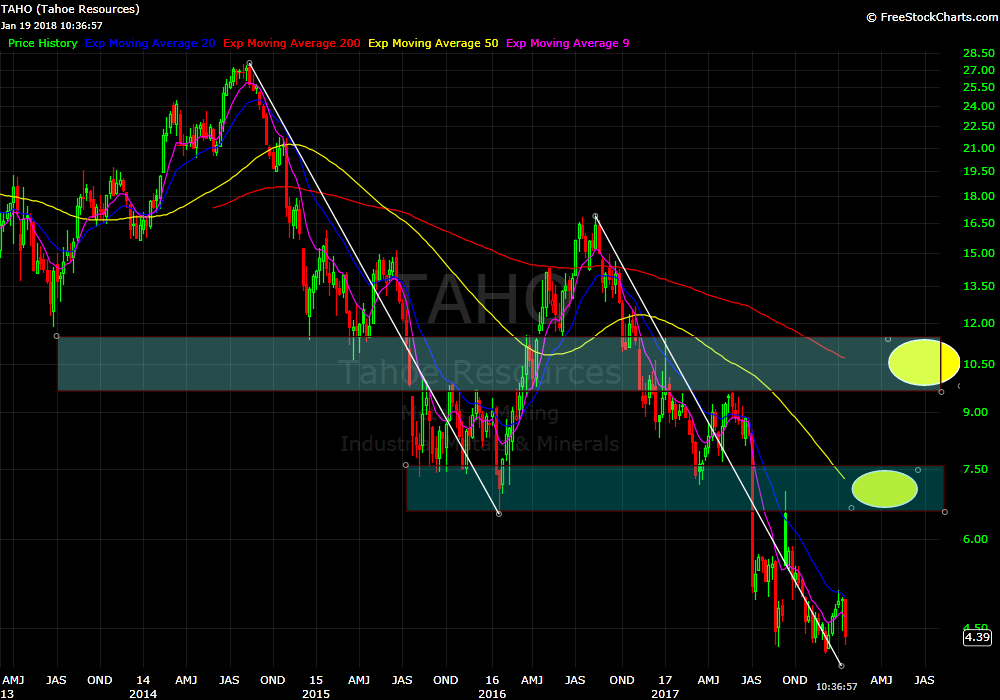This screenshot has width=1000, height=700.
Task: Click the Exp Moving Average 20 legend
Action: pyautogui.click(x=150, y=43)
